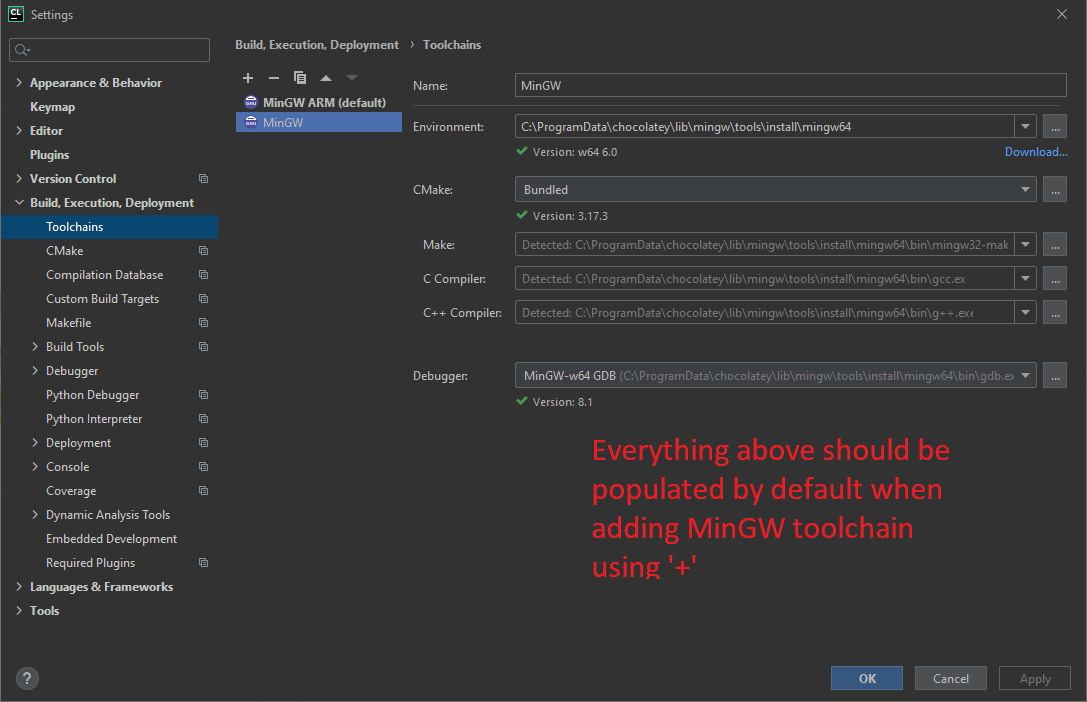Screen dimensions: 1087x702
Task: Click project-level icon next to Python Debugger
Action: point(204,395)
